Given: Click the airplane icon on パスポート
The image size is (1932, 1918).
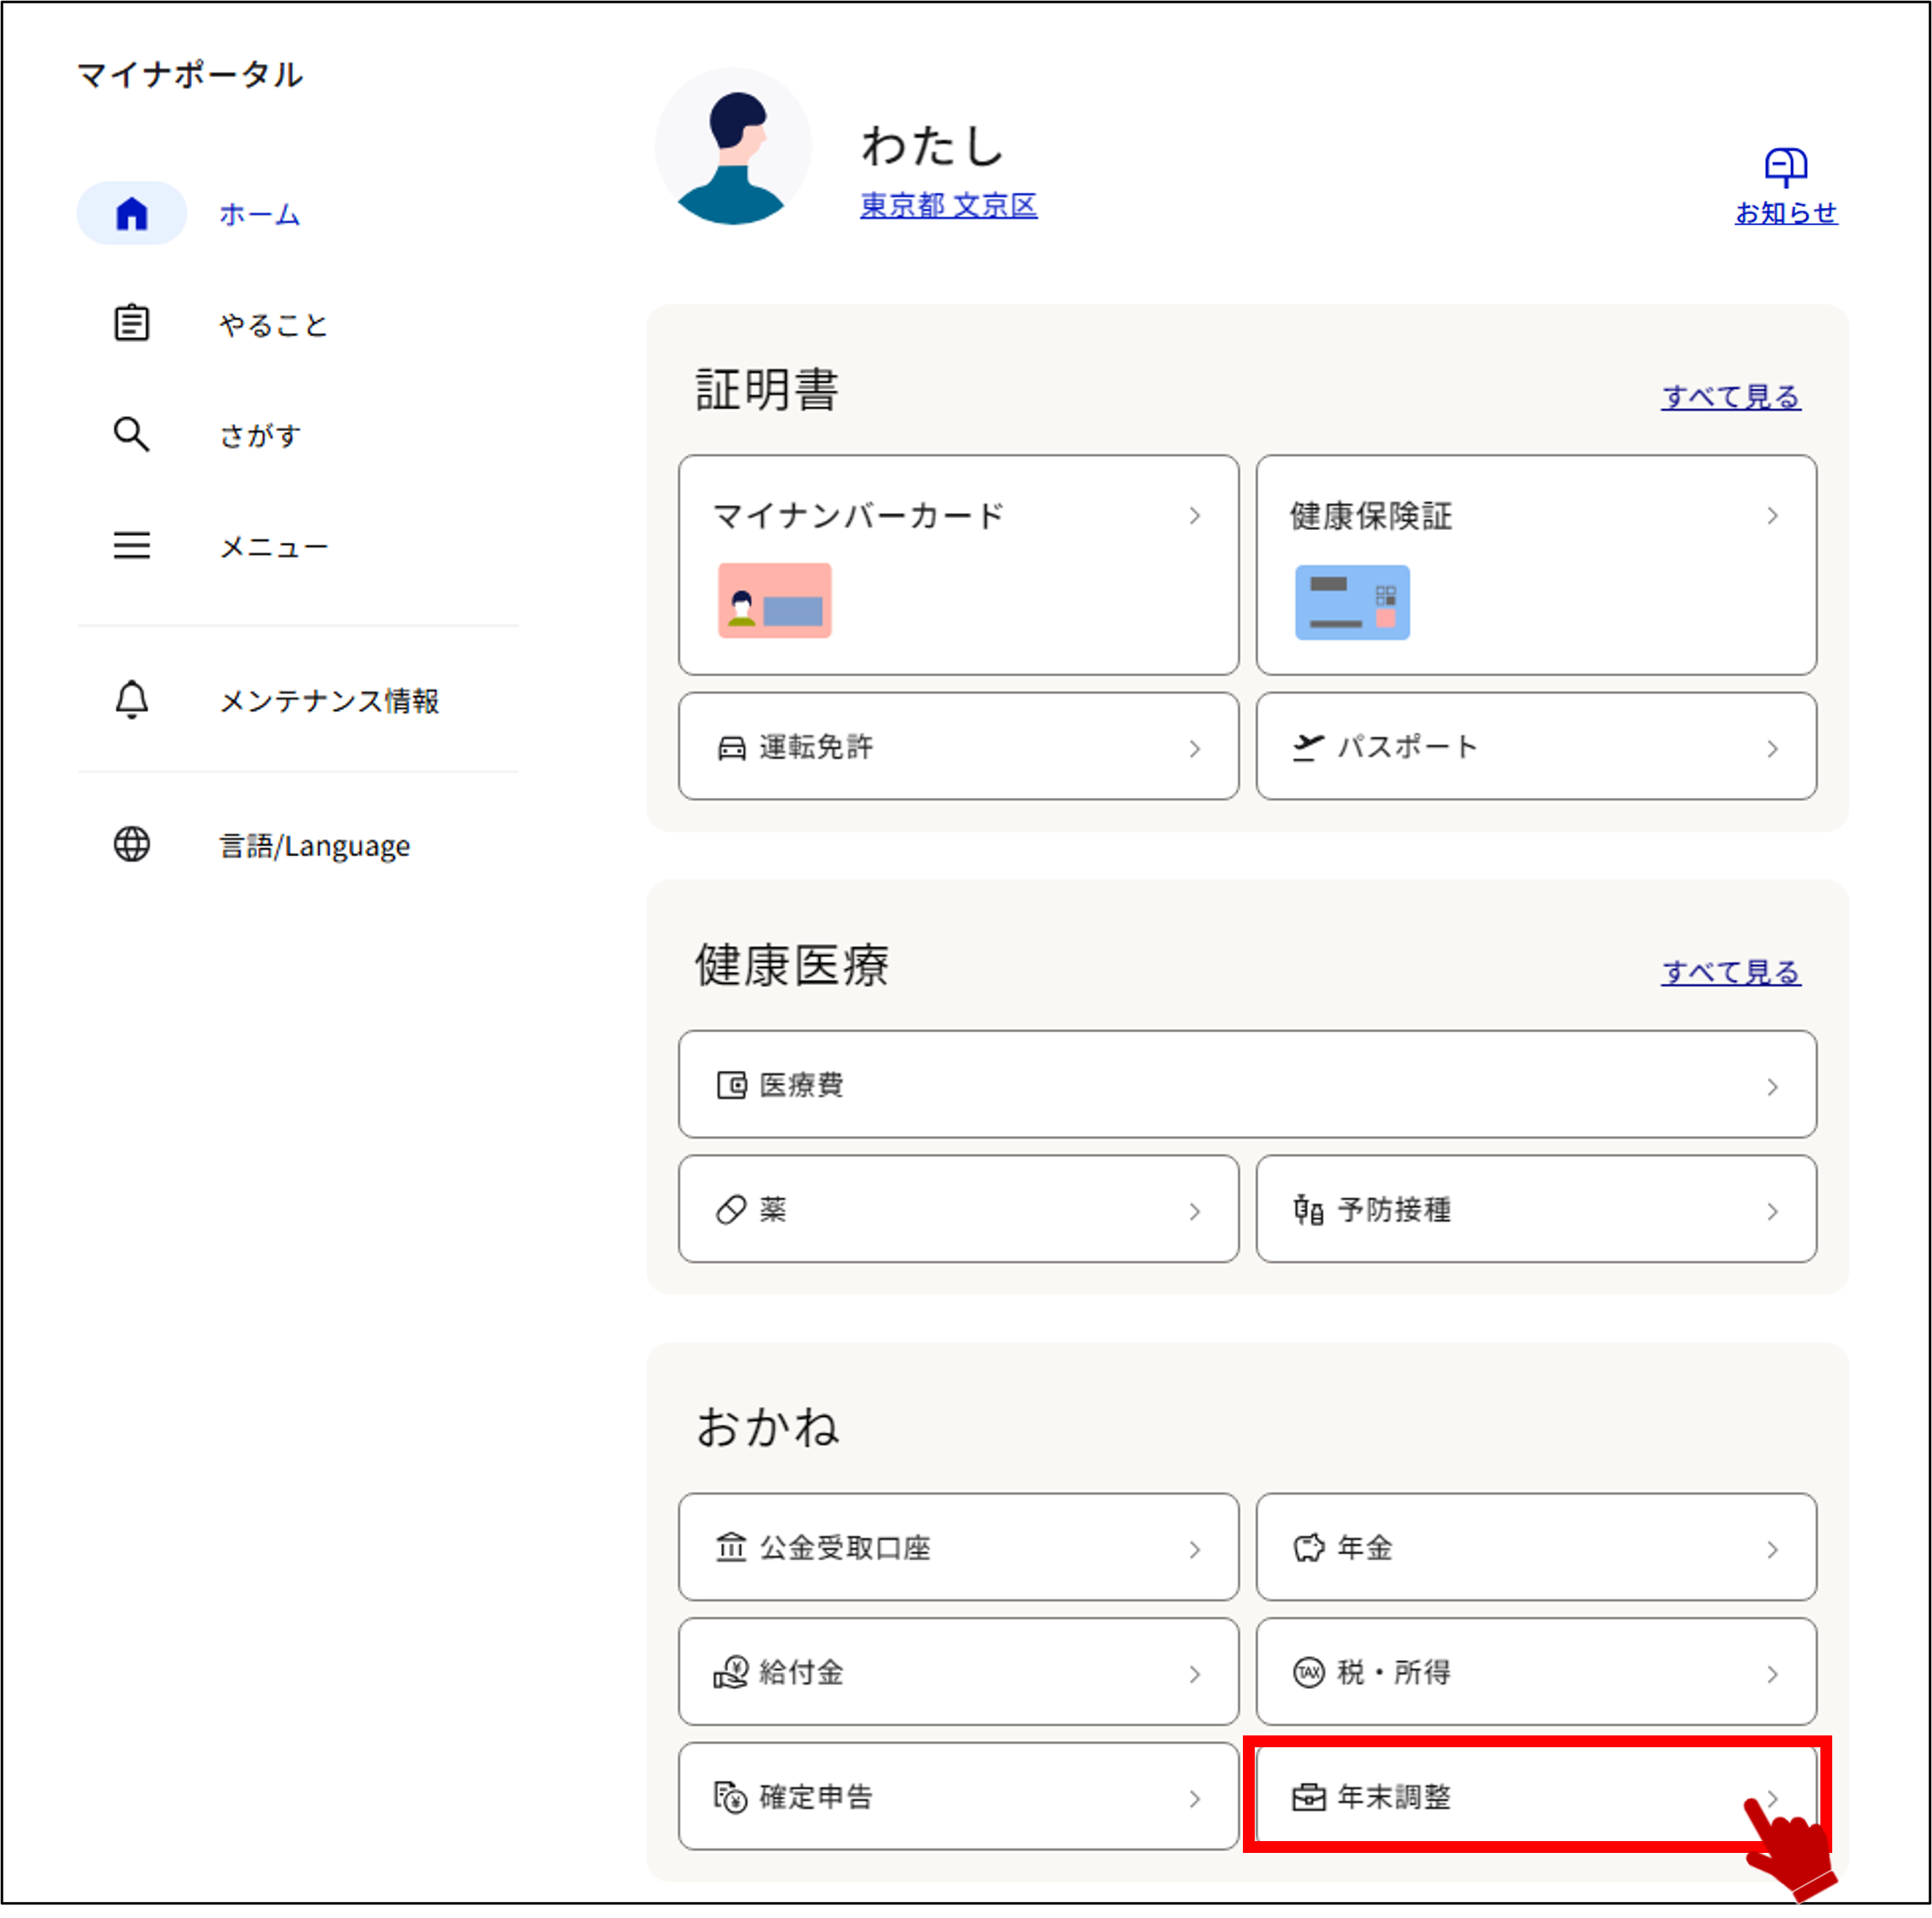Looking at the screenshot, I should tap(1309, 748).
